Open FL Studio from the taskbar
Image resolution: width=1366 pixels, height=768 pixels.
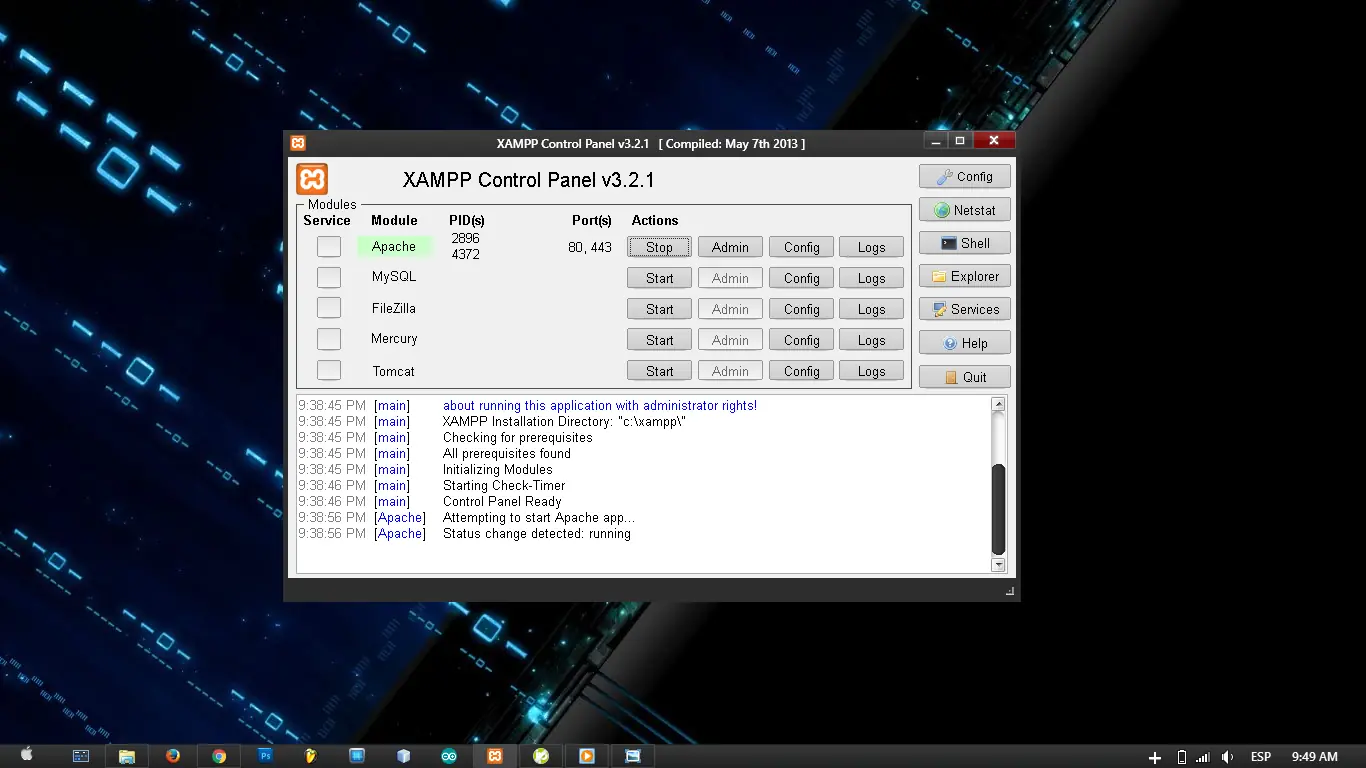(x=311, y=756)
